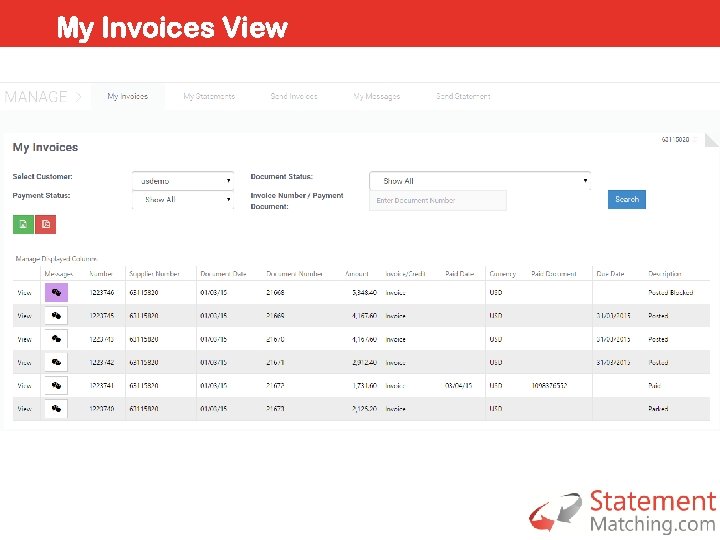Click the Paid Document column header
The image size is (720, 540).
point(554,274)
